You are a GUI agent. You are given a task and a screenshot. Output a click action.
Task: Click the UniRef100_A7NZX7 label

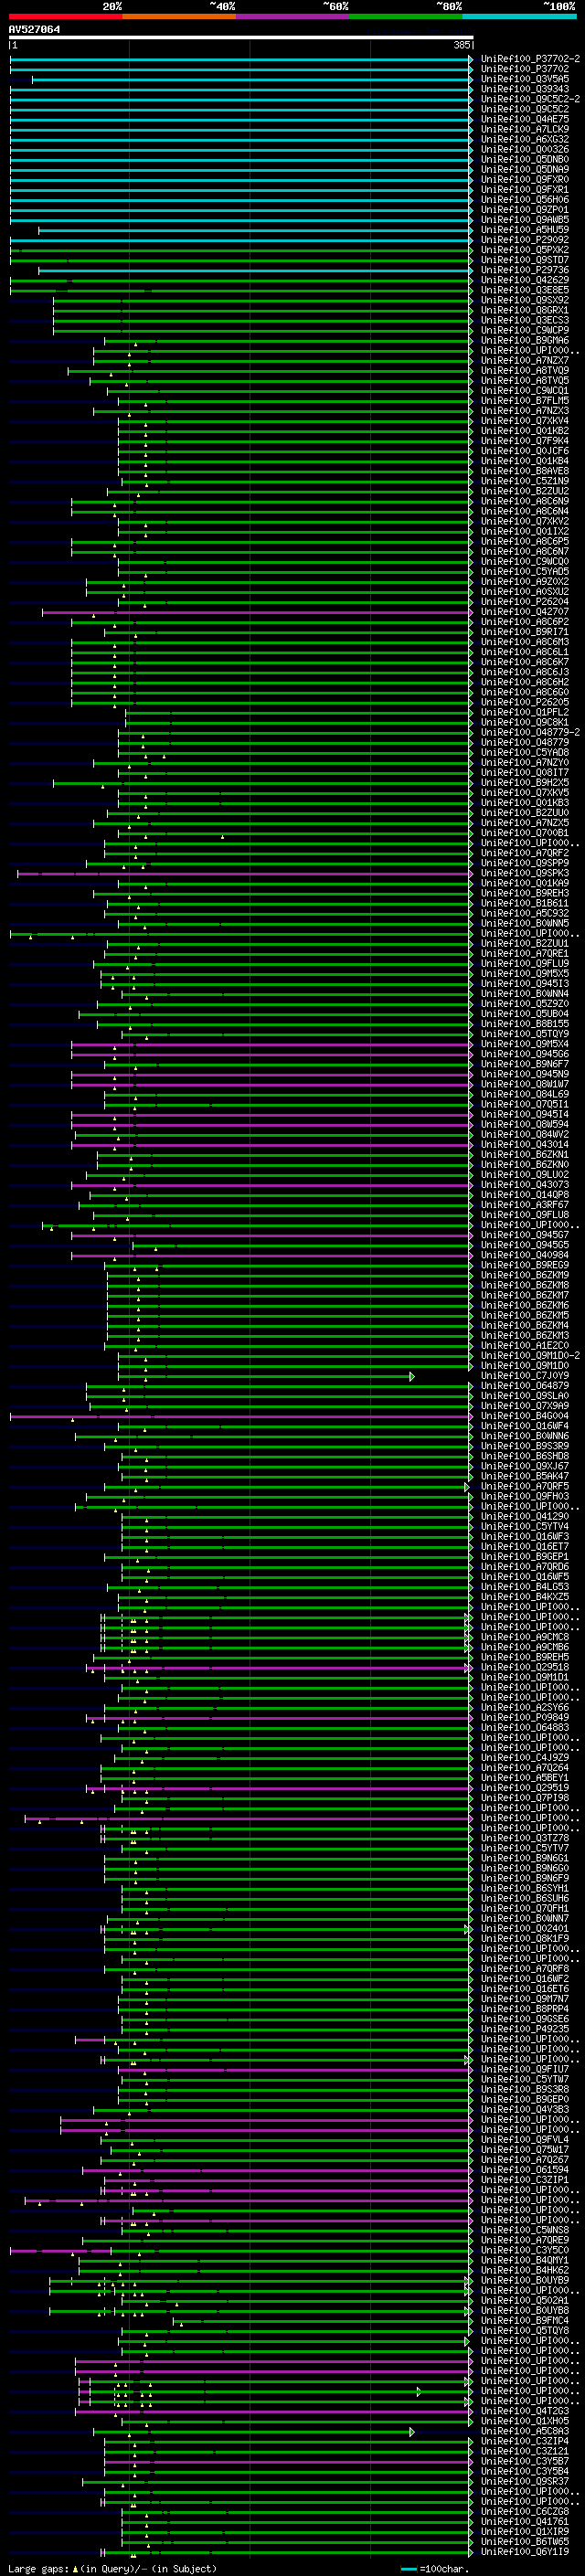point(525,360)
